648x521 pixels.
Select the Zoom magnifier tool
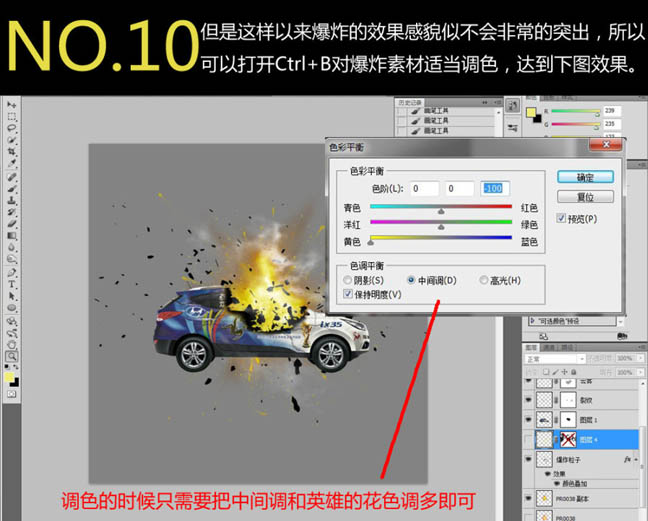coord(12,356)
